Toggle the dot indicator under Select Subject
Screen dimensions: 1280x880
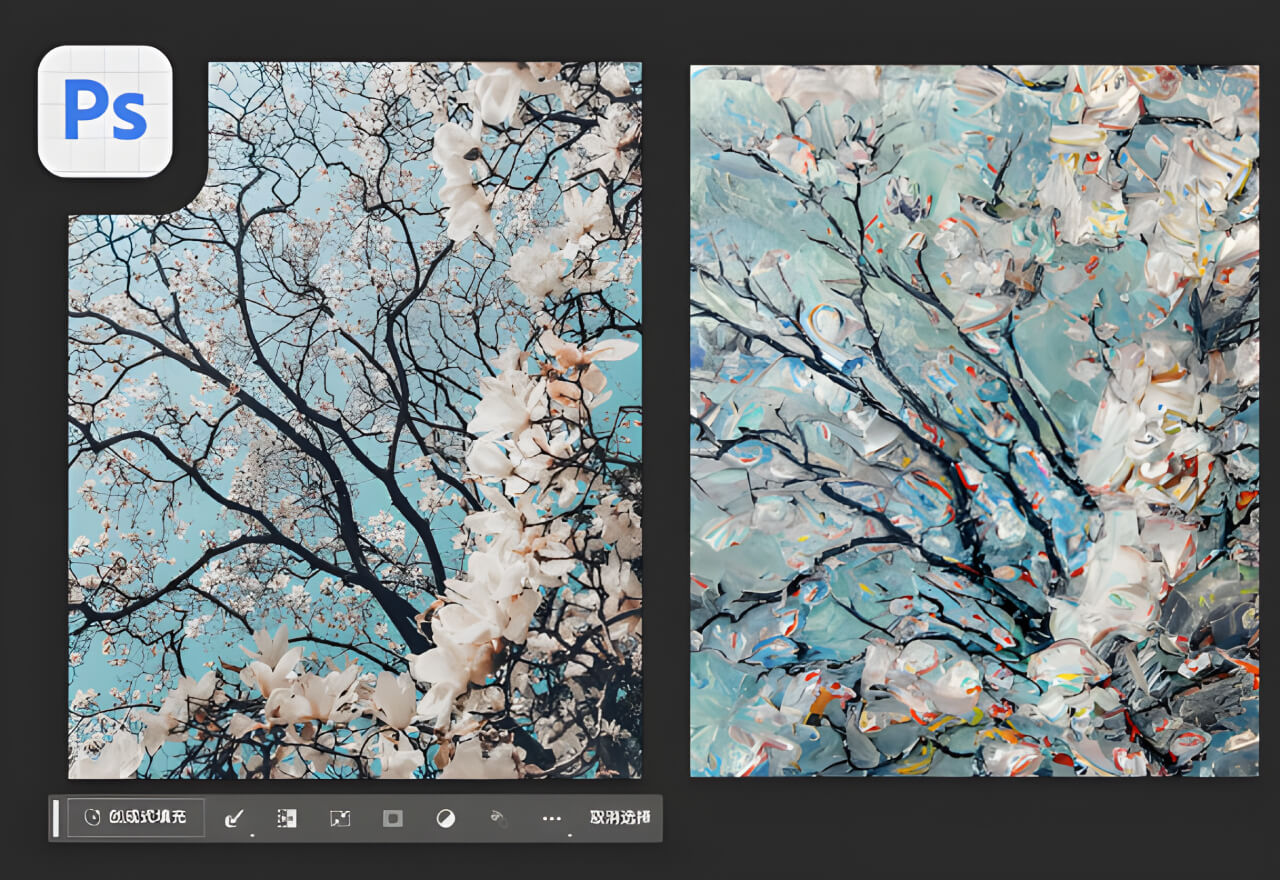[x=252, y=834]
